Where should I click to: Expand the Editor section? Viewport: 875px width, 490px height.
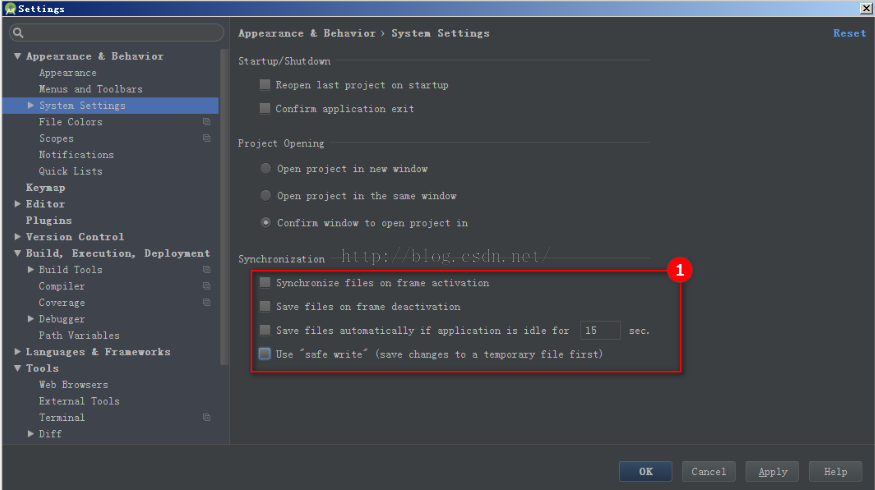pyautogui.click(x=17, y=204)
